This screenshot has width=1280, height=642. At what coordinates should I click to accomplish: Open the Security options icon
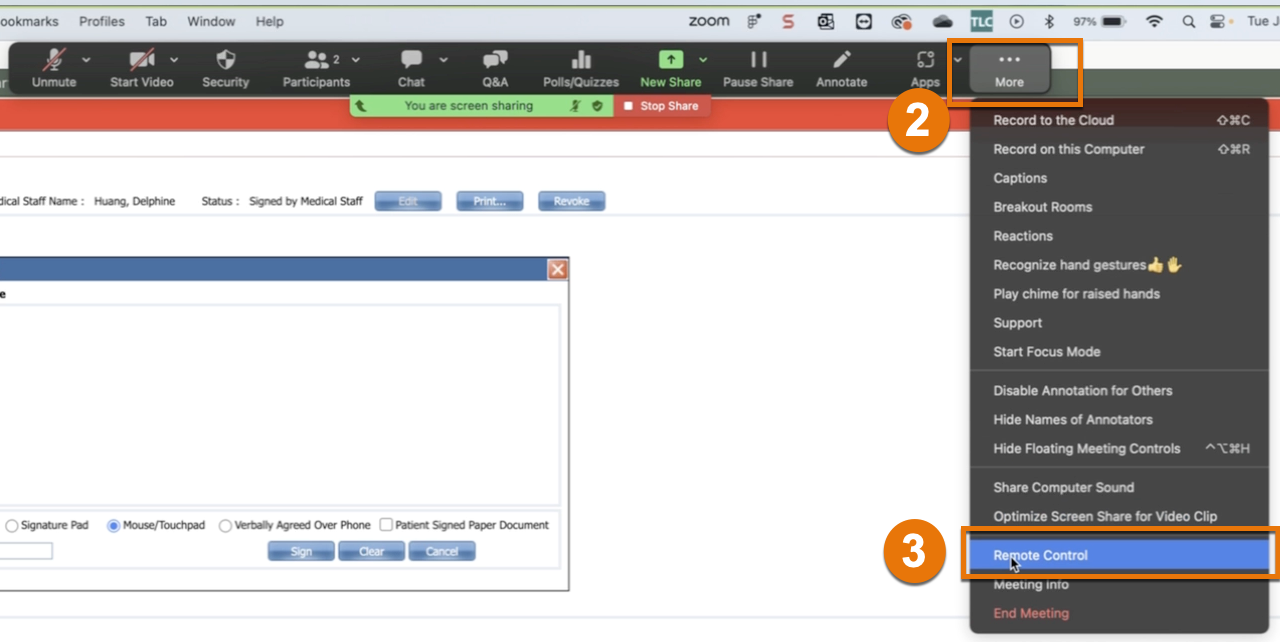(225, 68)
